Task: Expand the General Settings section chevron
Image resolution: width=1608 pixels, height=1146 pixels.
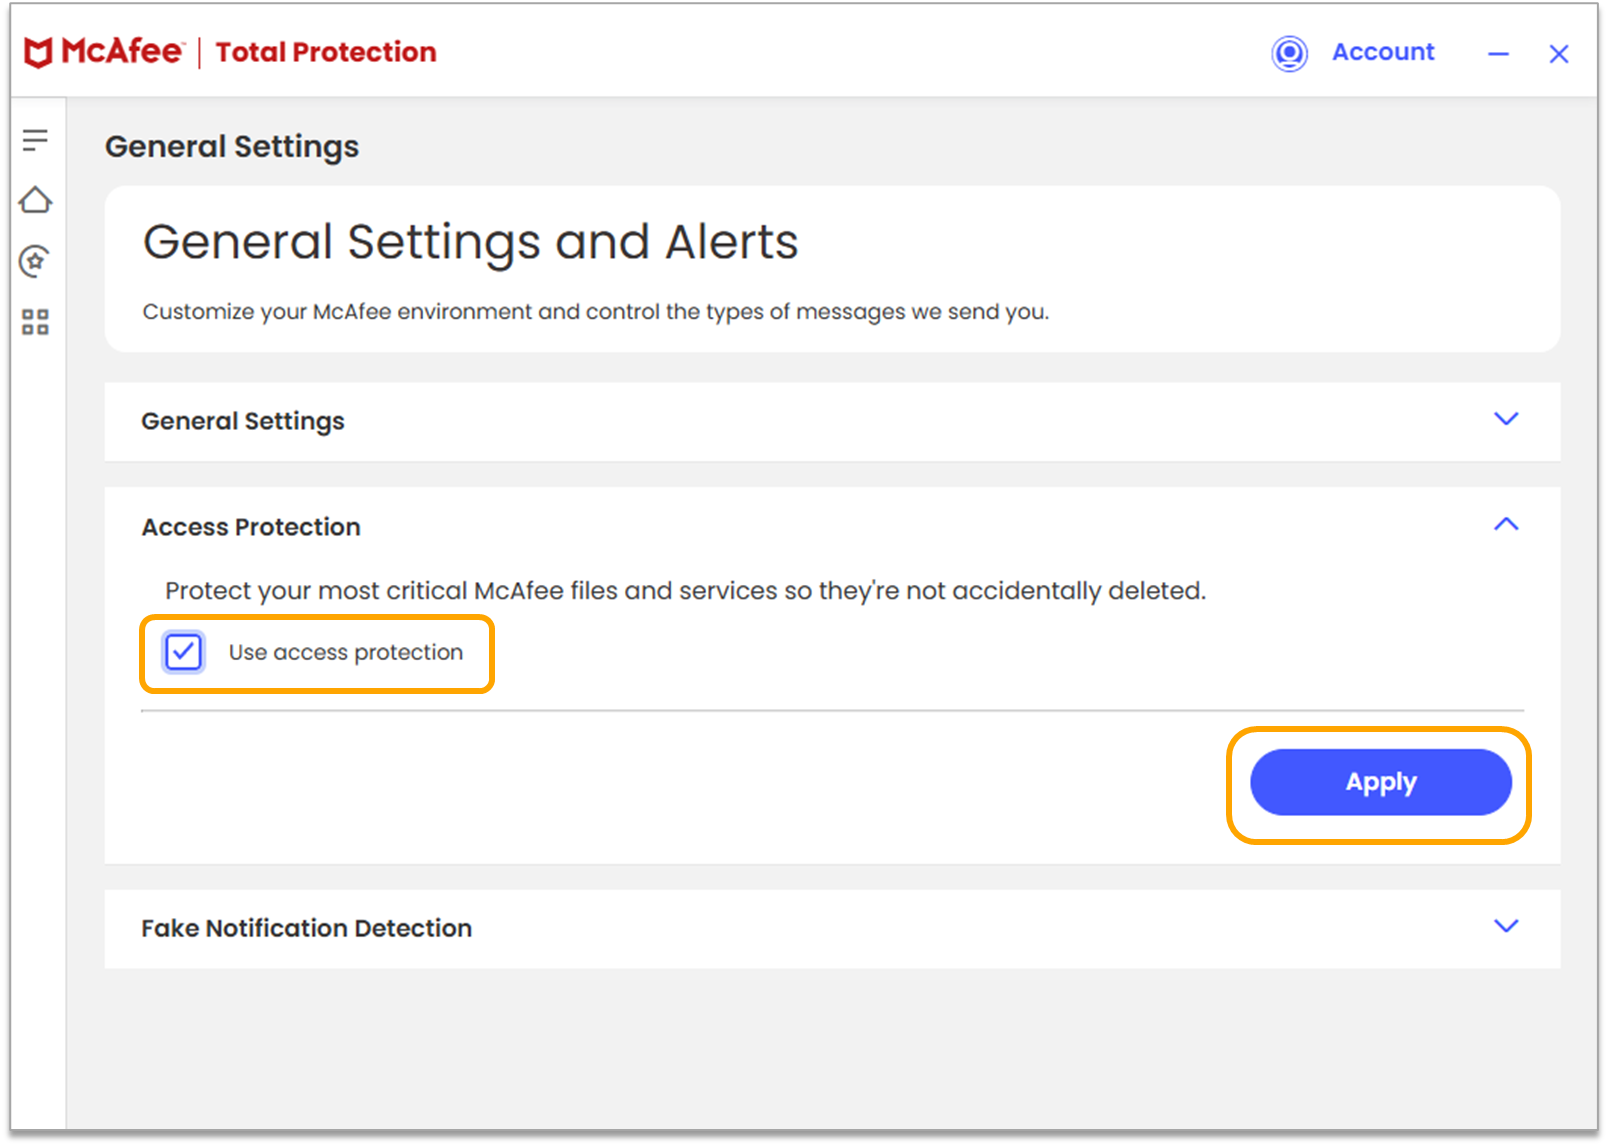Action: [1505, 420]
